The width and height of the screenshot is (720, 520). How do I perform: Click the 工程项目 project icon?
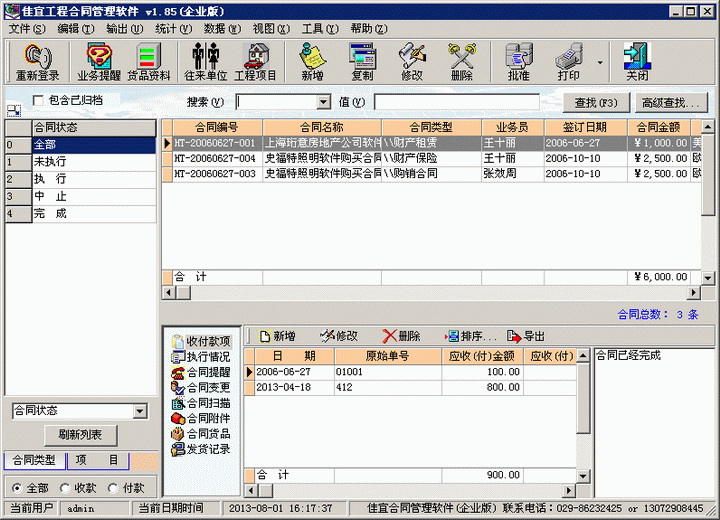256,62
